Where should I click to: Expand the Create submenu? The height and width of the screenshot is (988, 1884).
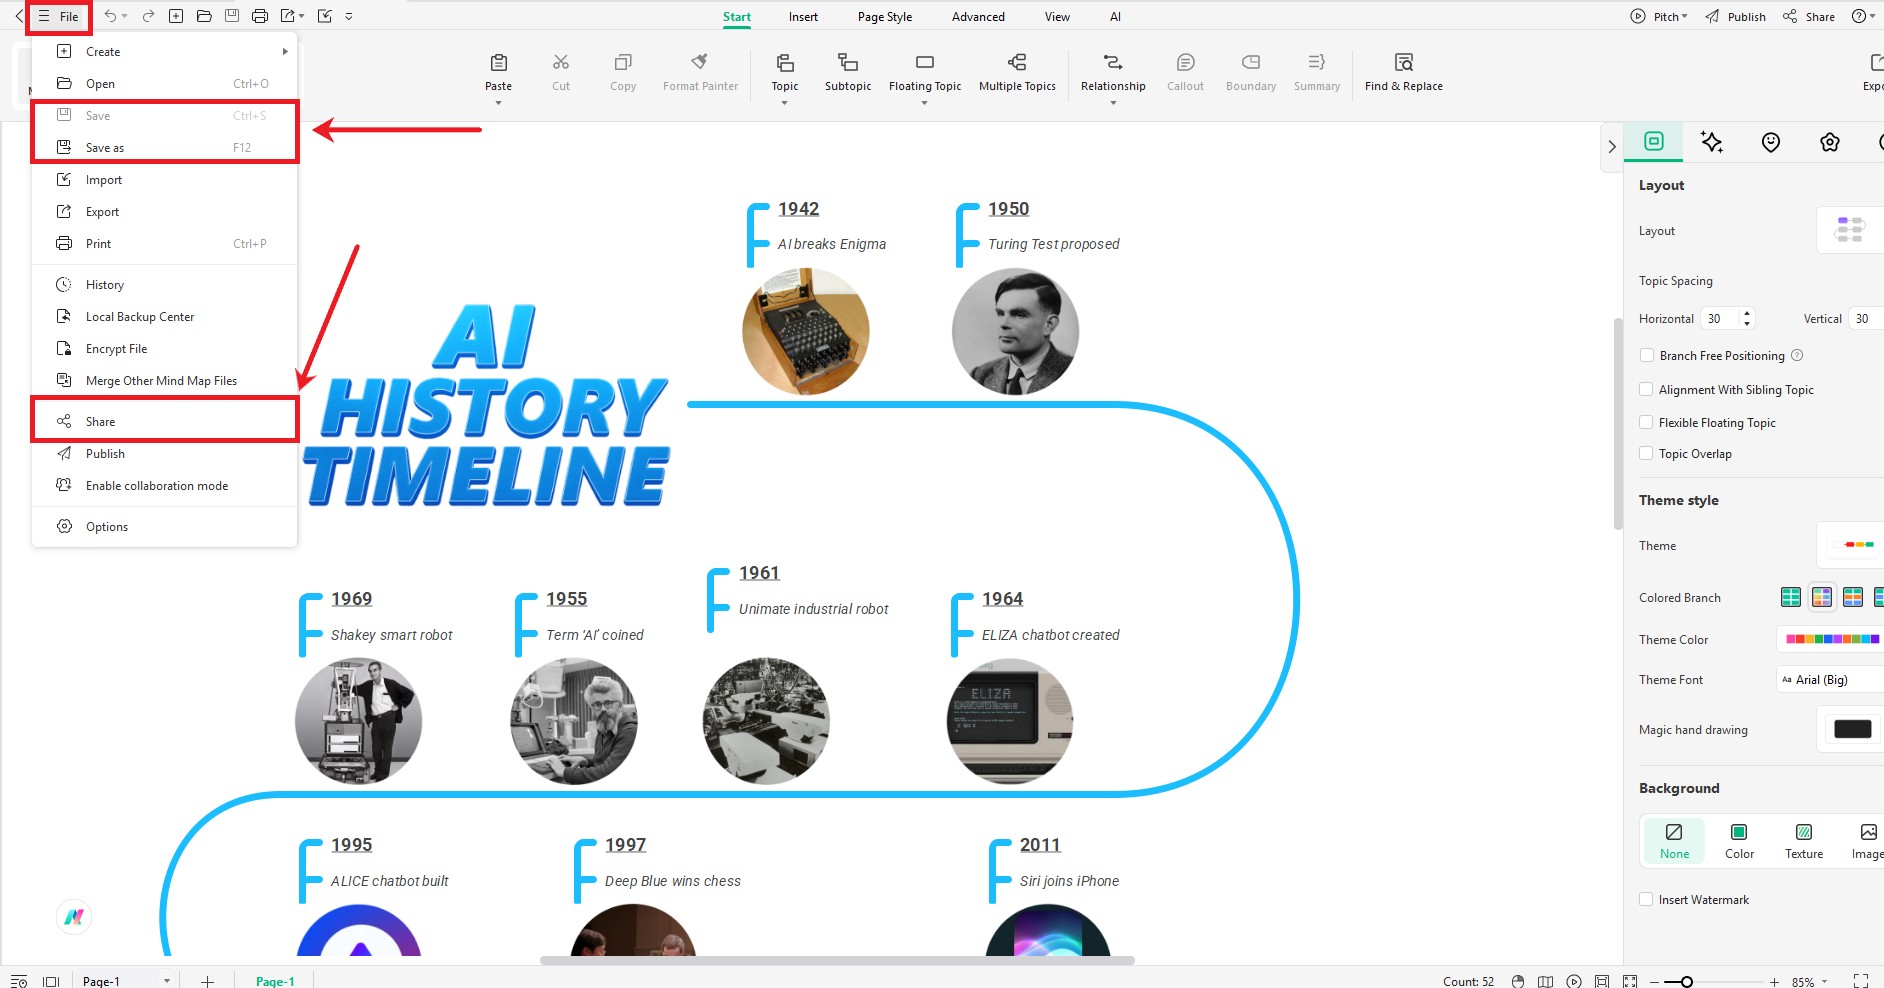[x=165, y=52]
